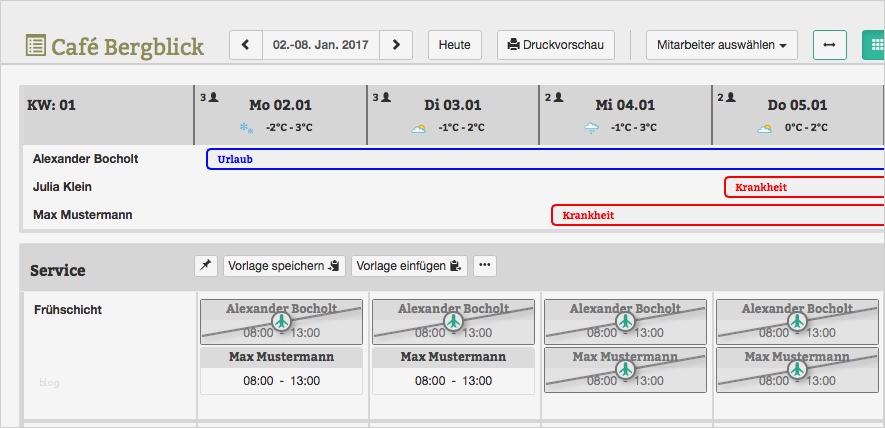Click the Service section title

tap(58, 270)
